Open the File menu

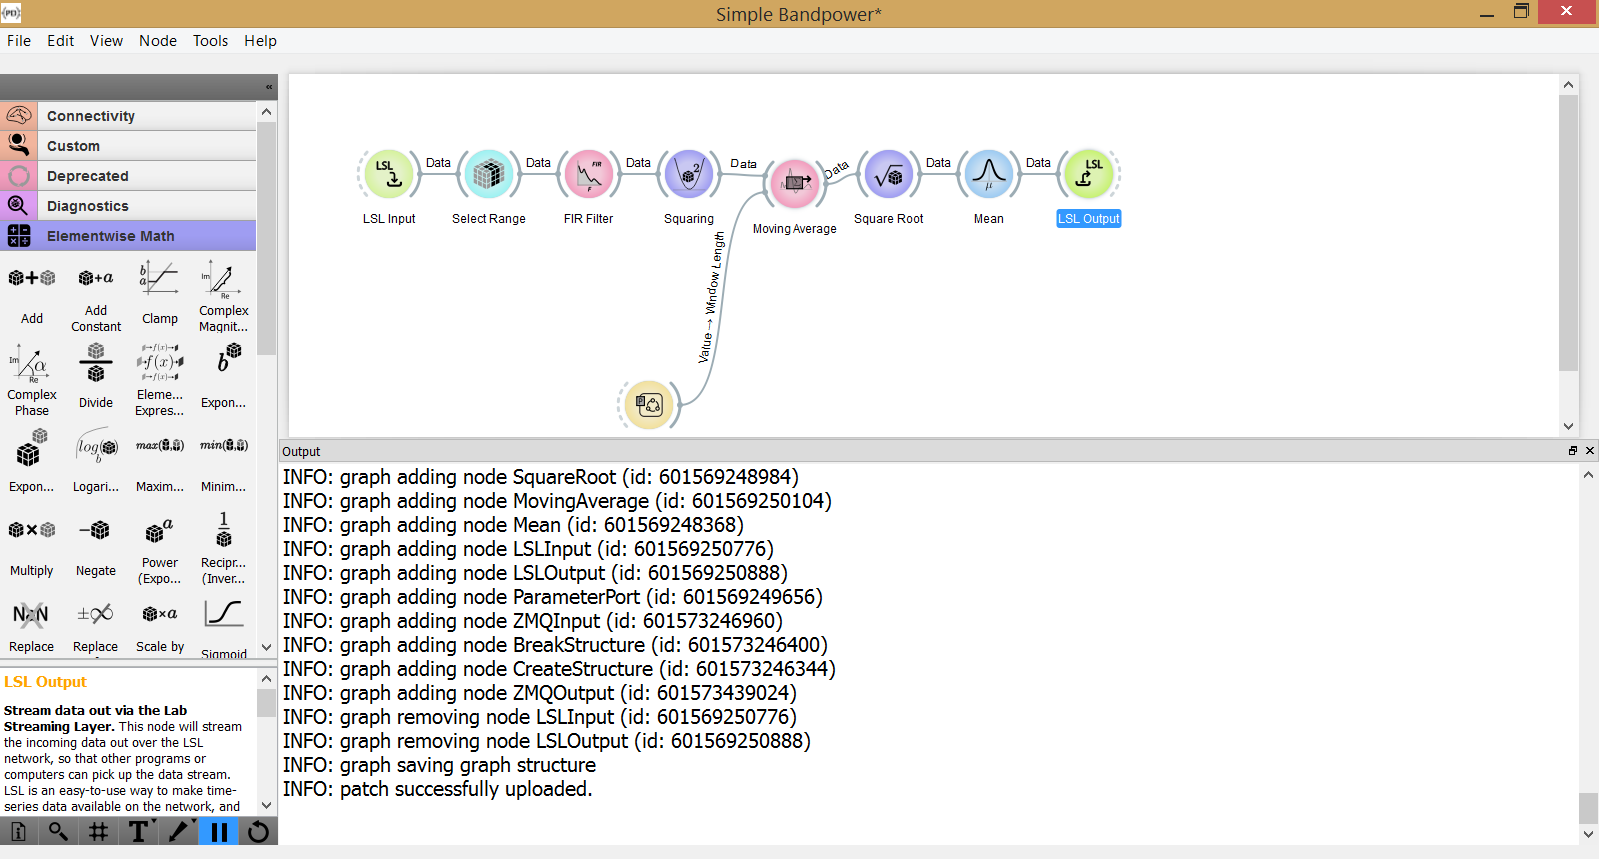coord(19,41)
